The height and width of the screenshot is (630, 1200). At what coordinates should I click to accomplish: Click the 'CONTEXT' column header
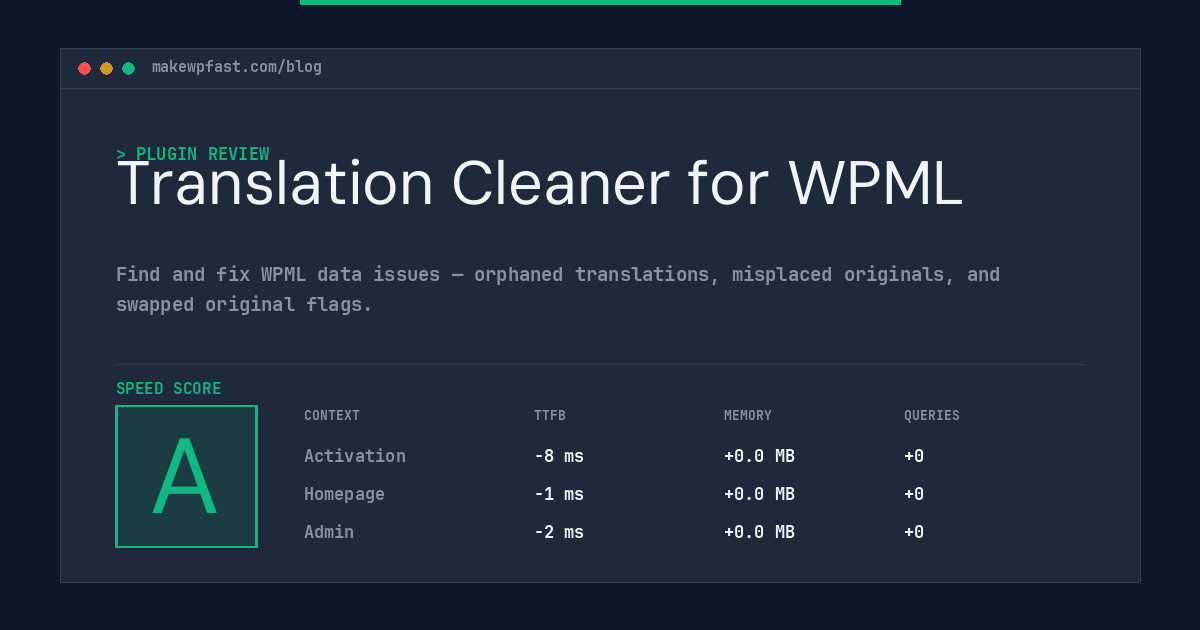[x=332, y=416]
